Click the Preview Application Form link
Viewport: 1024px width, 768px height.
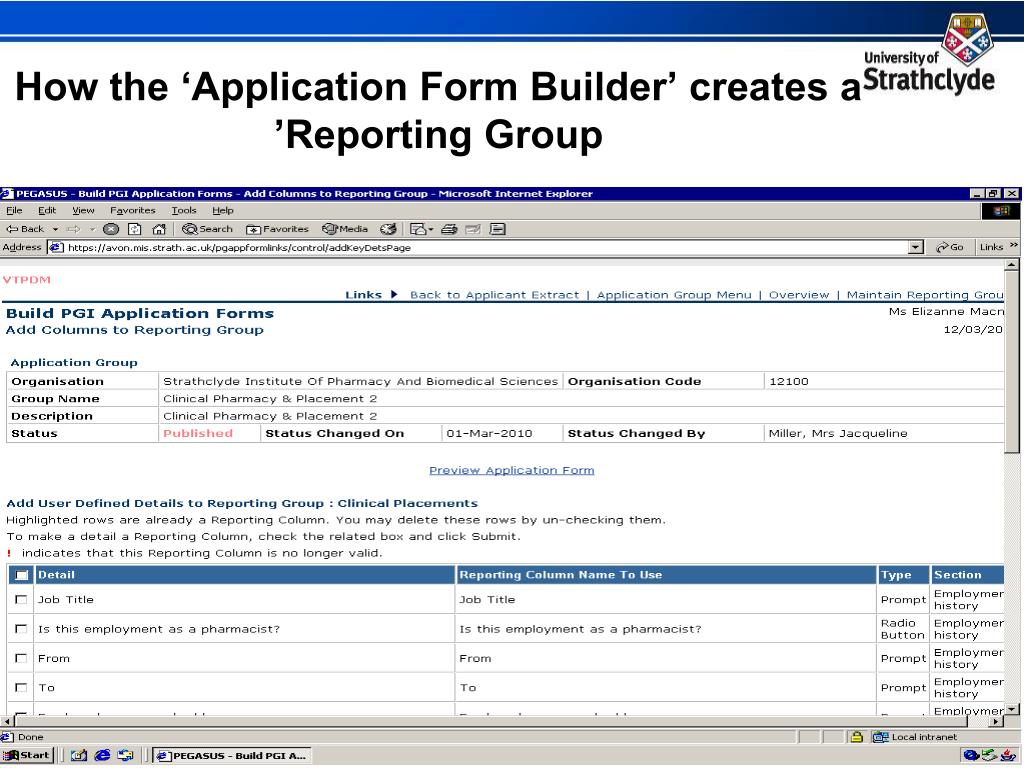pos(511,470)
